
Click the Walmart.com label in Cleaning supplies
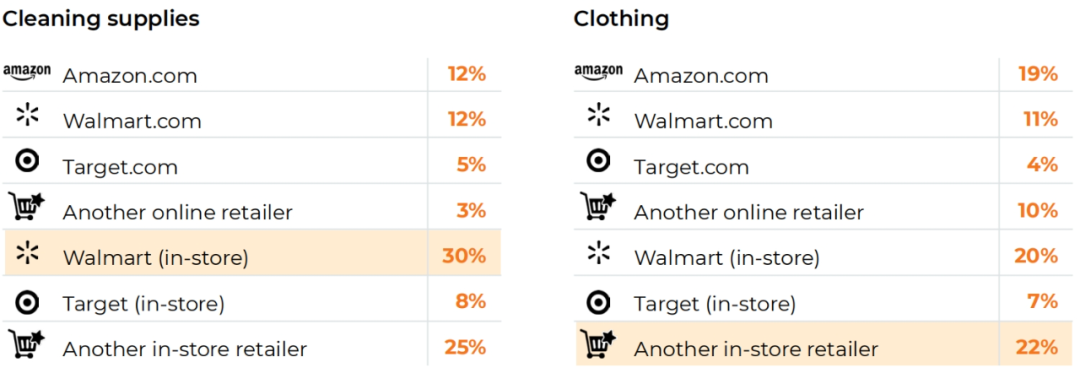point(132,122)
